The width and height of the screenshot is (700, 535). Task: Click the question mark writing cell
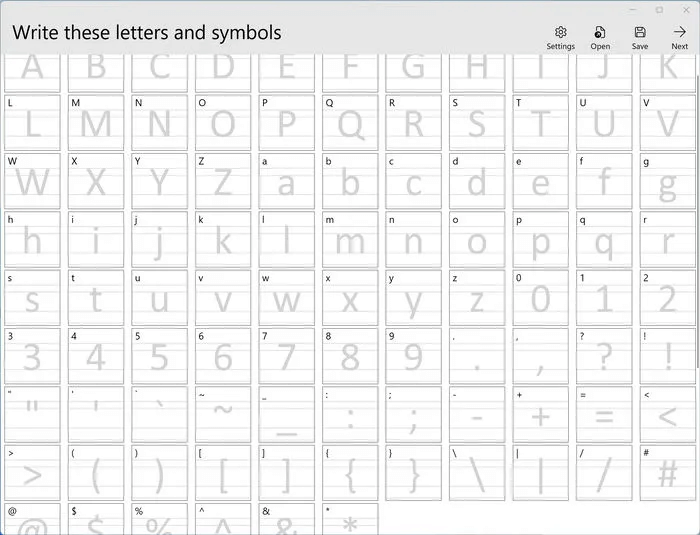coord(604,356)
